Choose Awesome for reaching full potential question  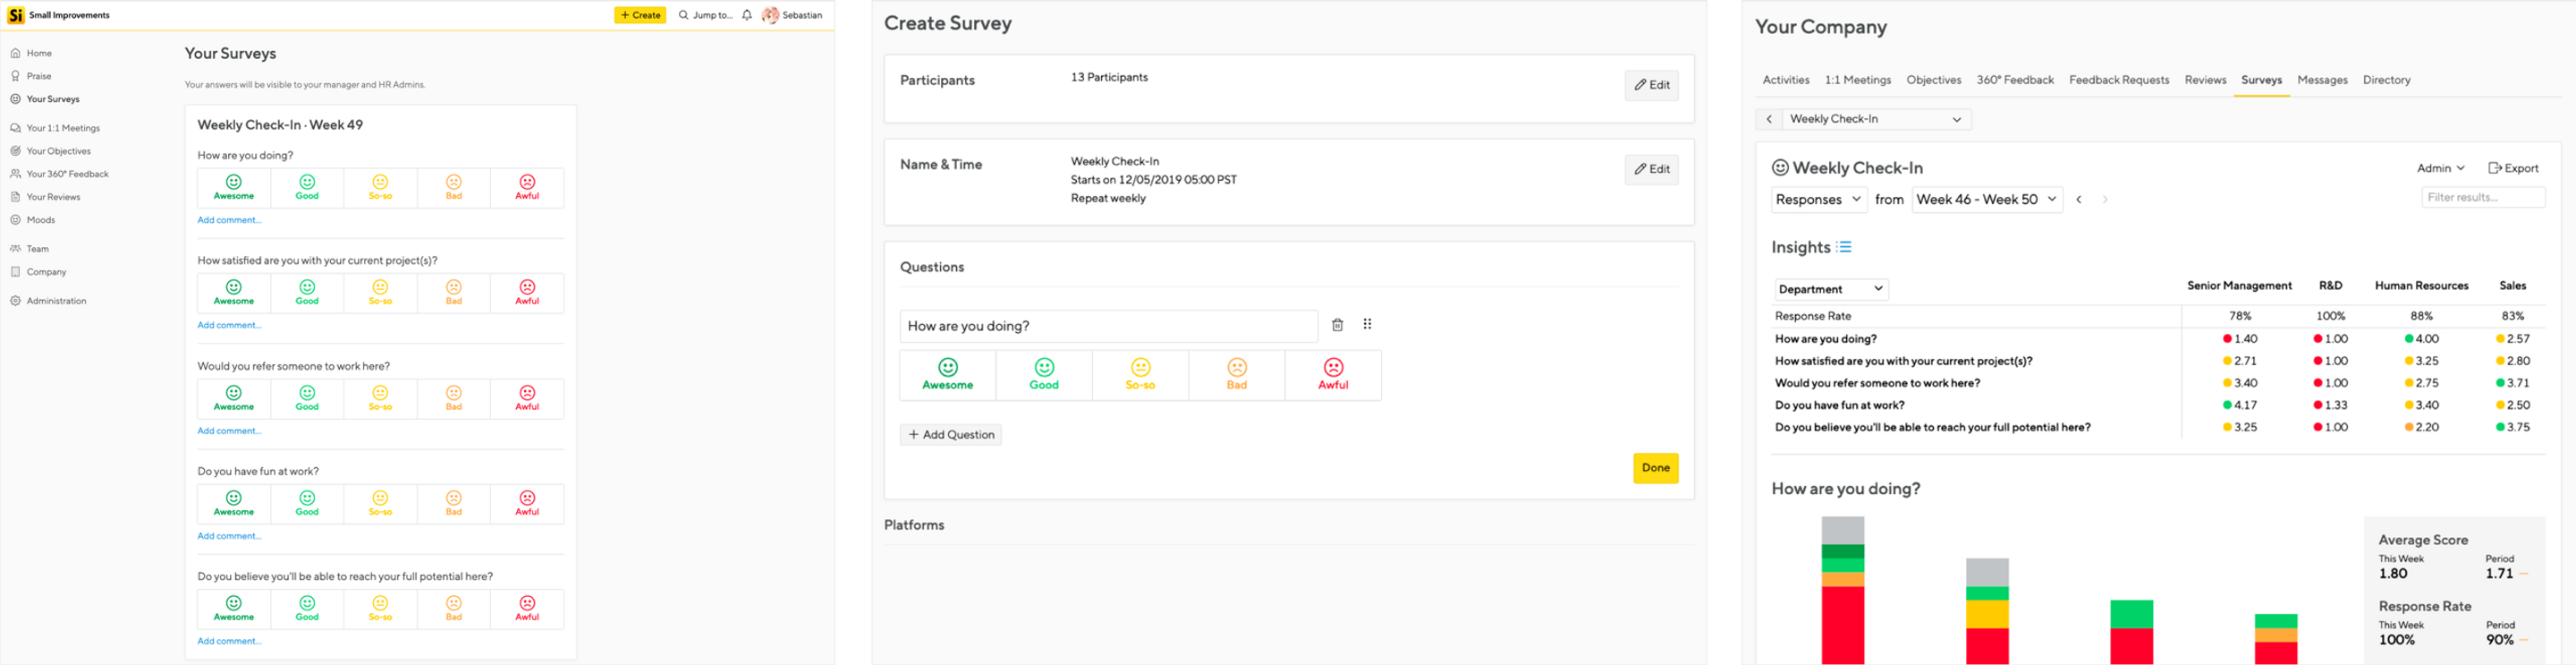[x=234, y=609]
